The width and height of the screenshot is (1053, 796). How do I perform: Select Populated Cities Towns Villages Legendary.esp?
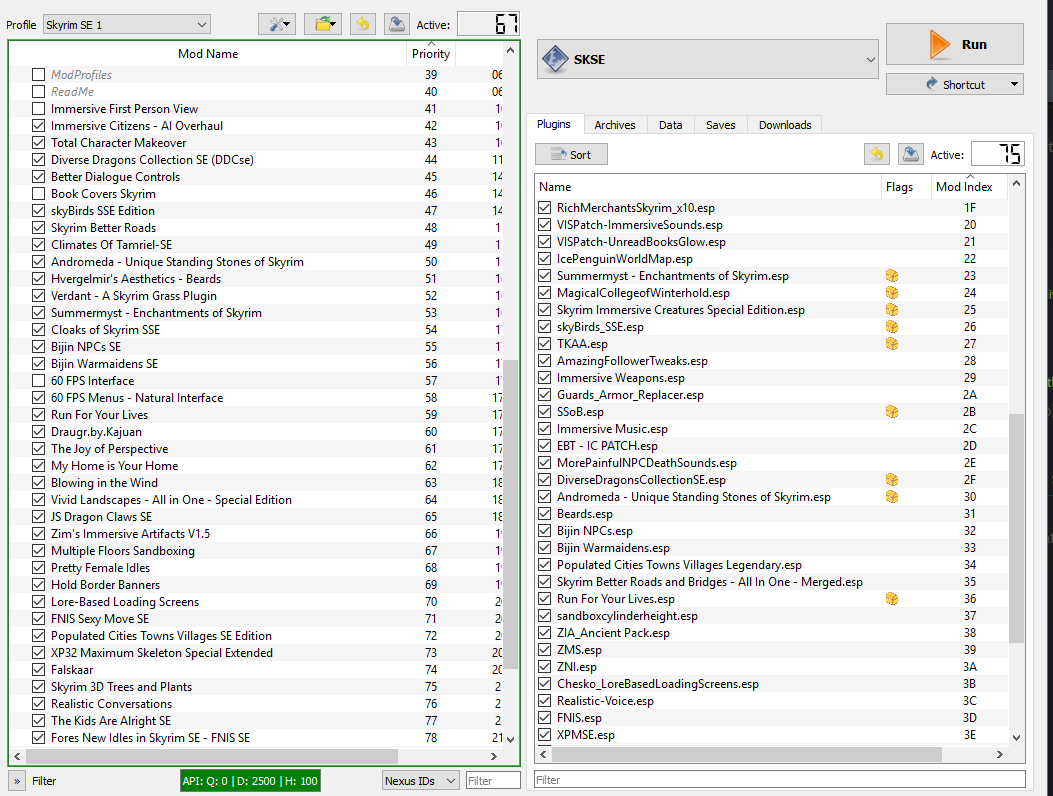[x=771, y=565]
